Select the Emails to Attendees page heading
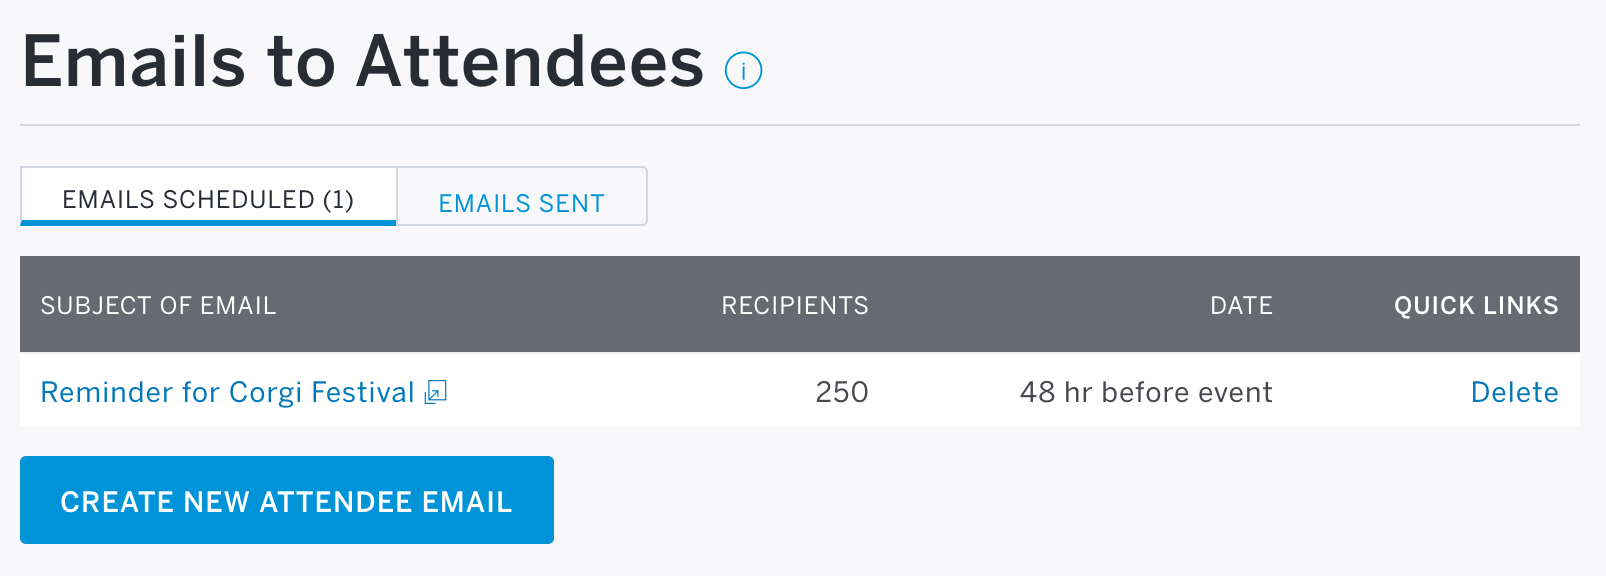The width and height of the screenshot is (1606, 576). pyautogui.click(x=363, y=62)
